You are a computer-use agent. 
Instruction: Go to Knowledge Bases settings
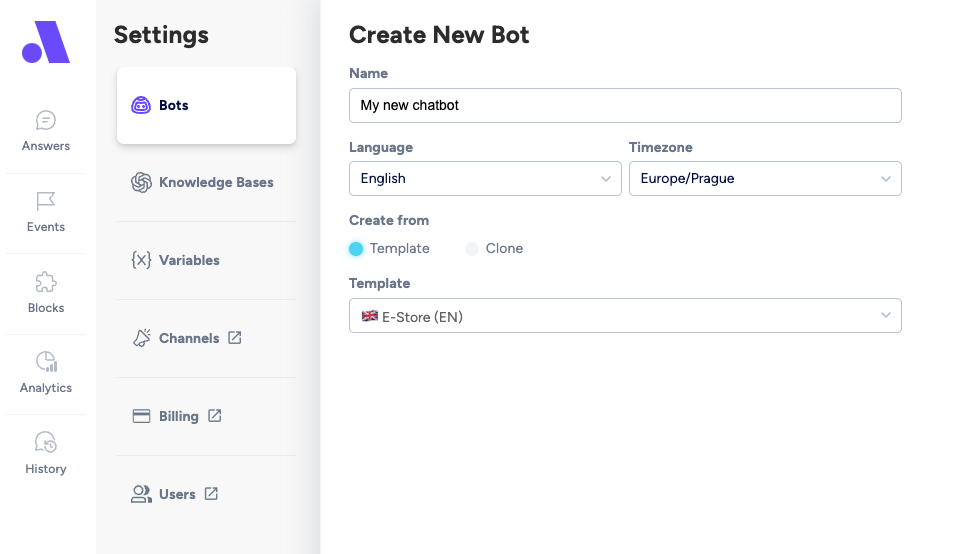click(206, 183)
